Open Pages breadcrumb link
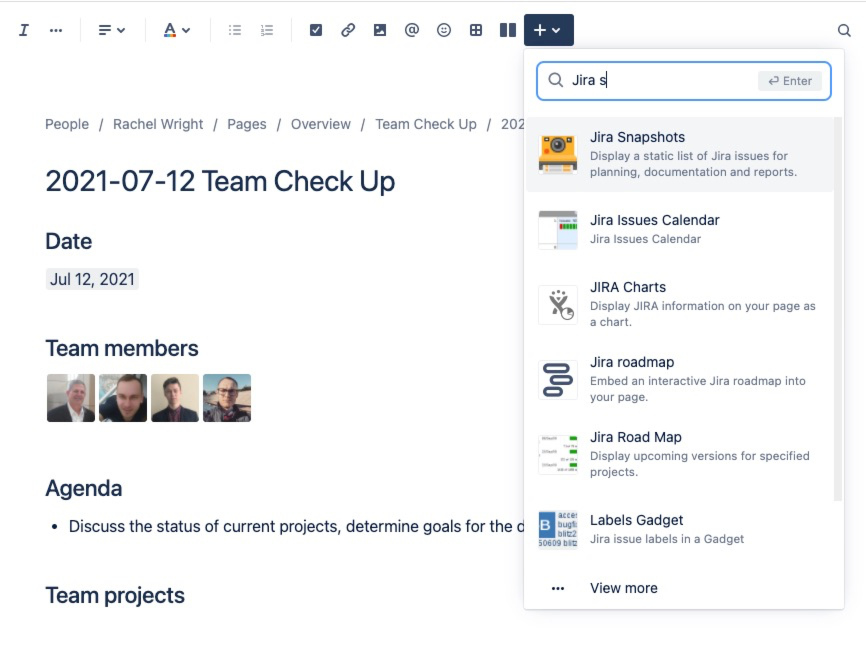This screenshot has width=866, height=648. (x=247, y=124)
